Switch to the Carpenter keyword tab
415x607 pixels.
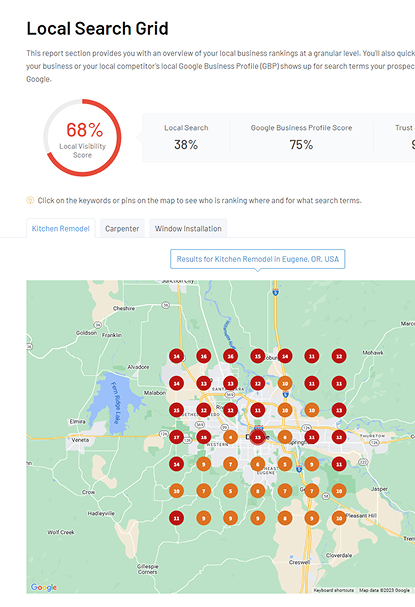click(122, 228)
